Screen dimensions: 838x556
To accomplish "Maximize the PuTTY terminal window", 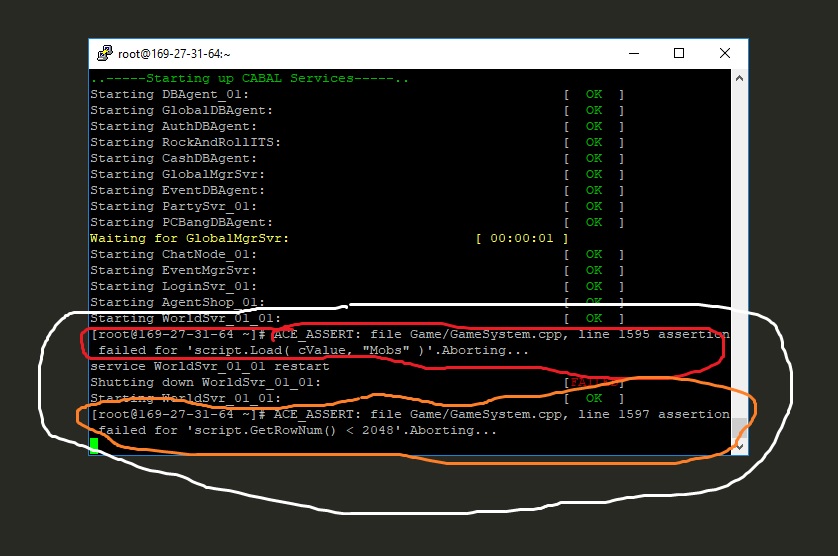I will (679, 53).
